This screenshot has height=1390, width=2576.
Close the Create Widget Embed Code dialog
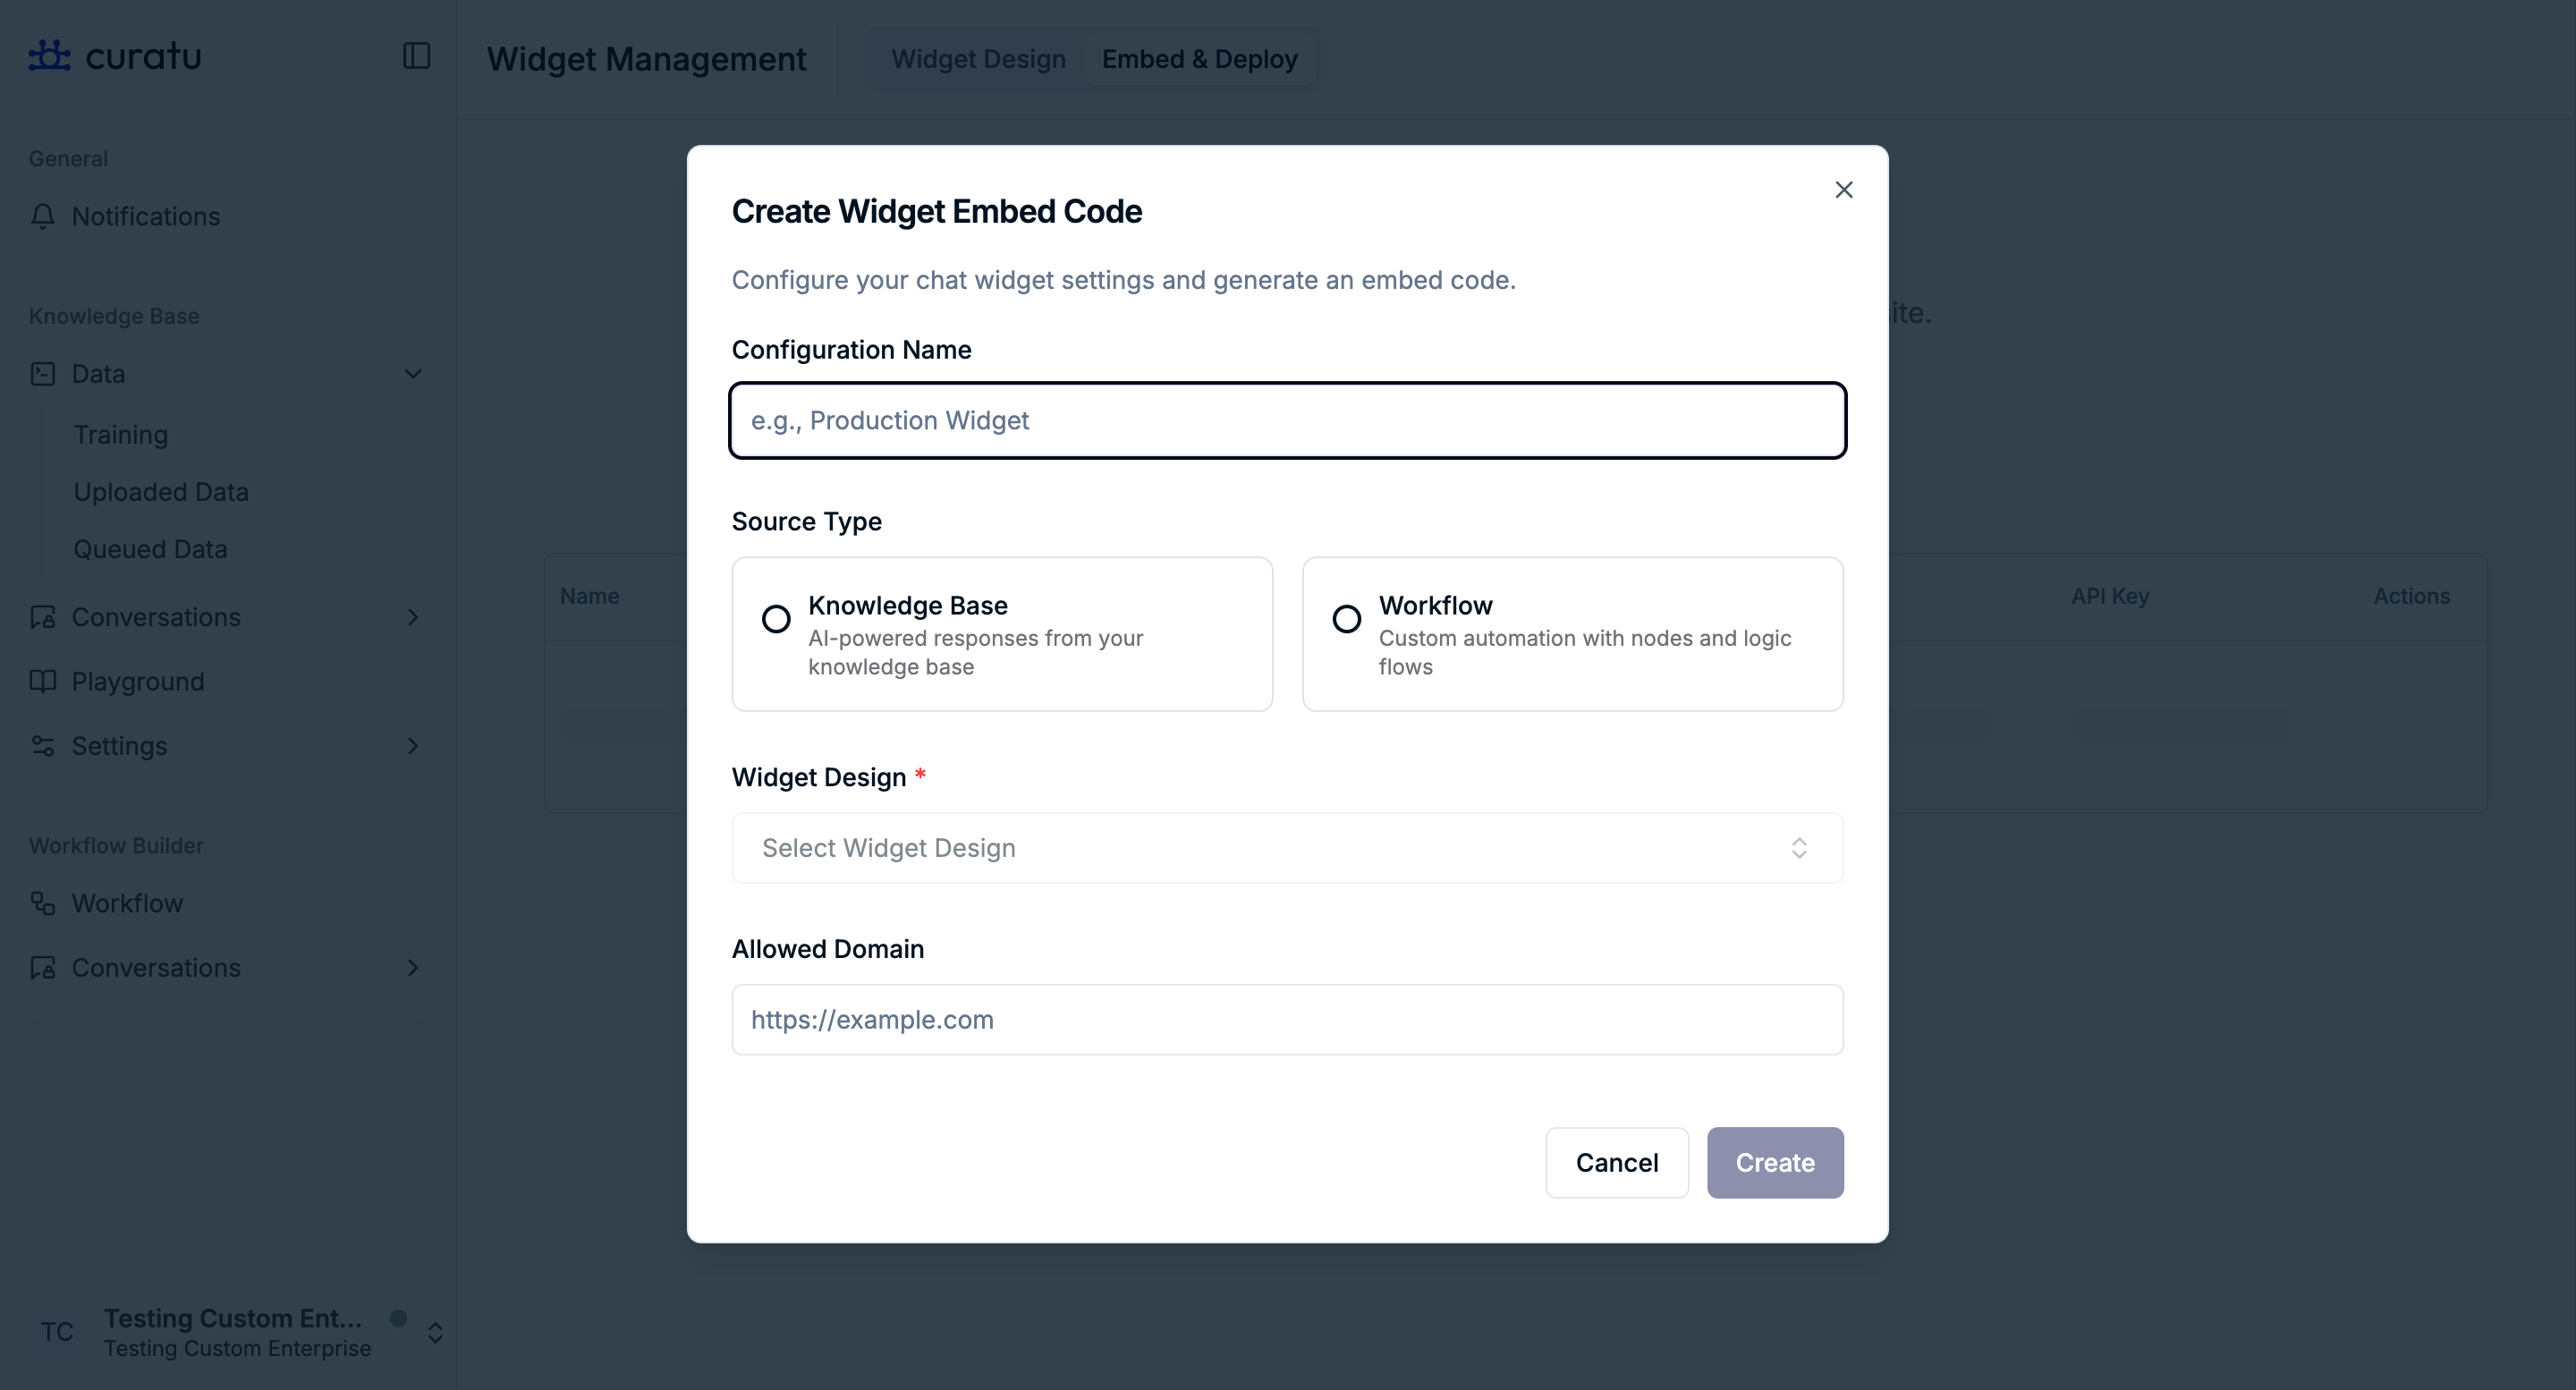pos(1843,190)
